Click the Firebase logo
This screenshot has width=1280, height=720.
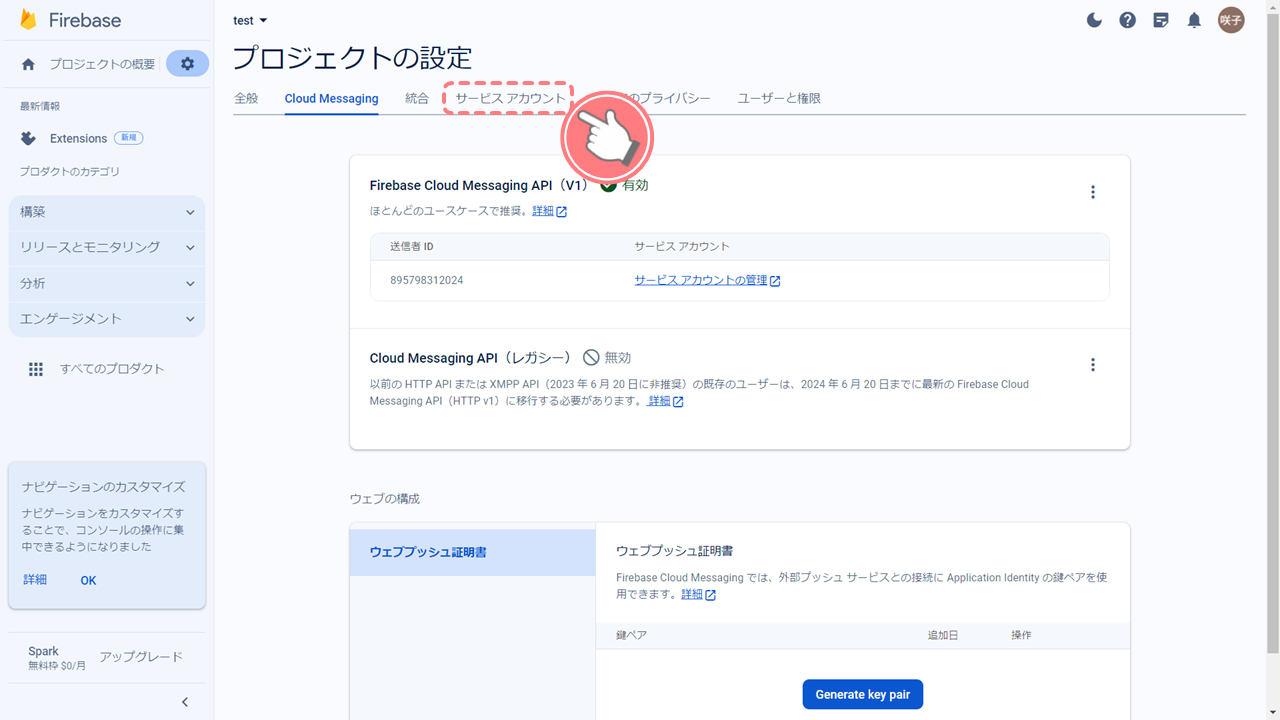click(70, 20)
